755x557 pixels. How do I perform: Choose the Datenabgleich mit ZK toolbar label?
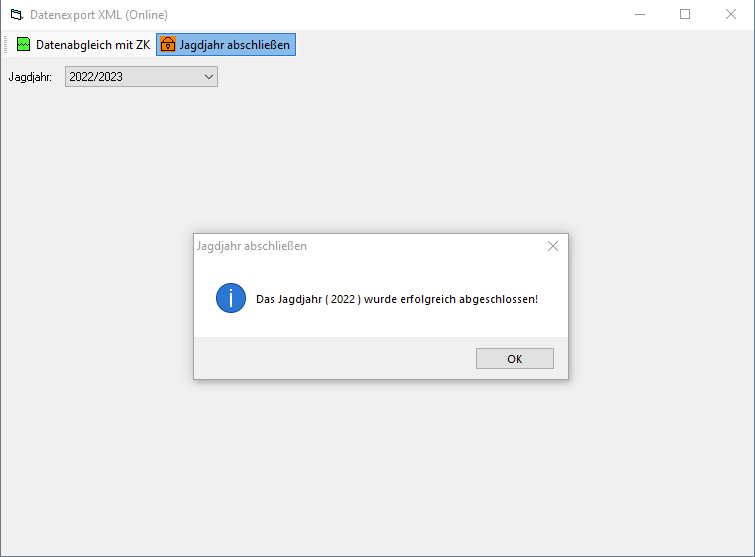93,45
